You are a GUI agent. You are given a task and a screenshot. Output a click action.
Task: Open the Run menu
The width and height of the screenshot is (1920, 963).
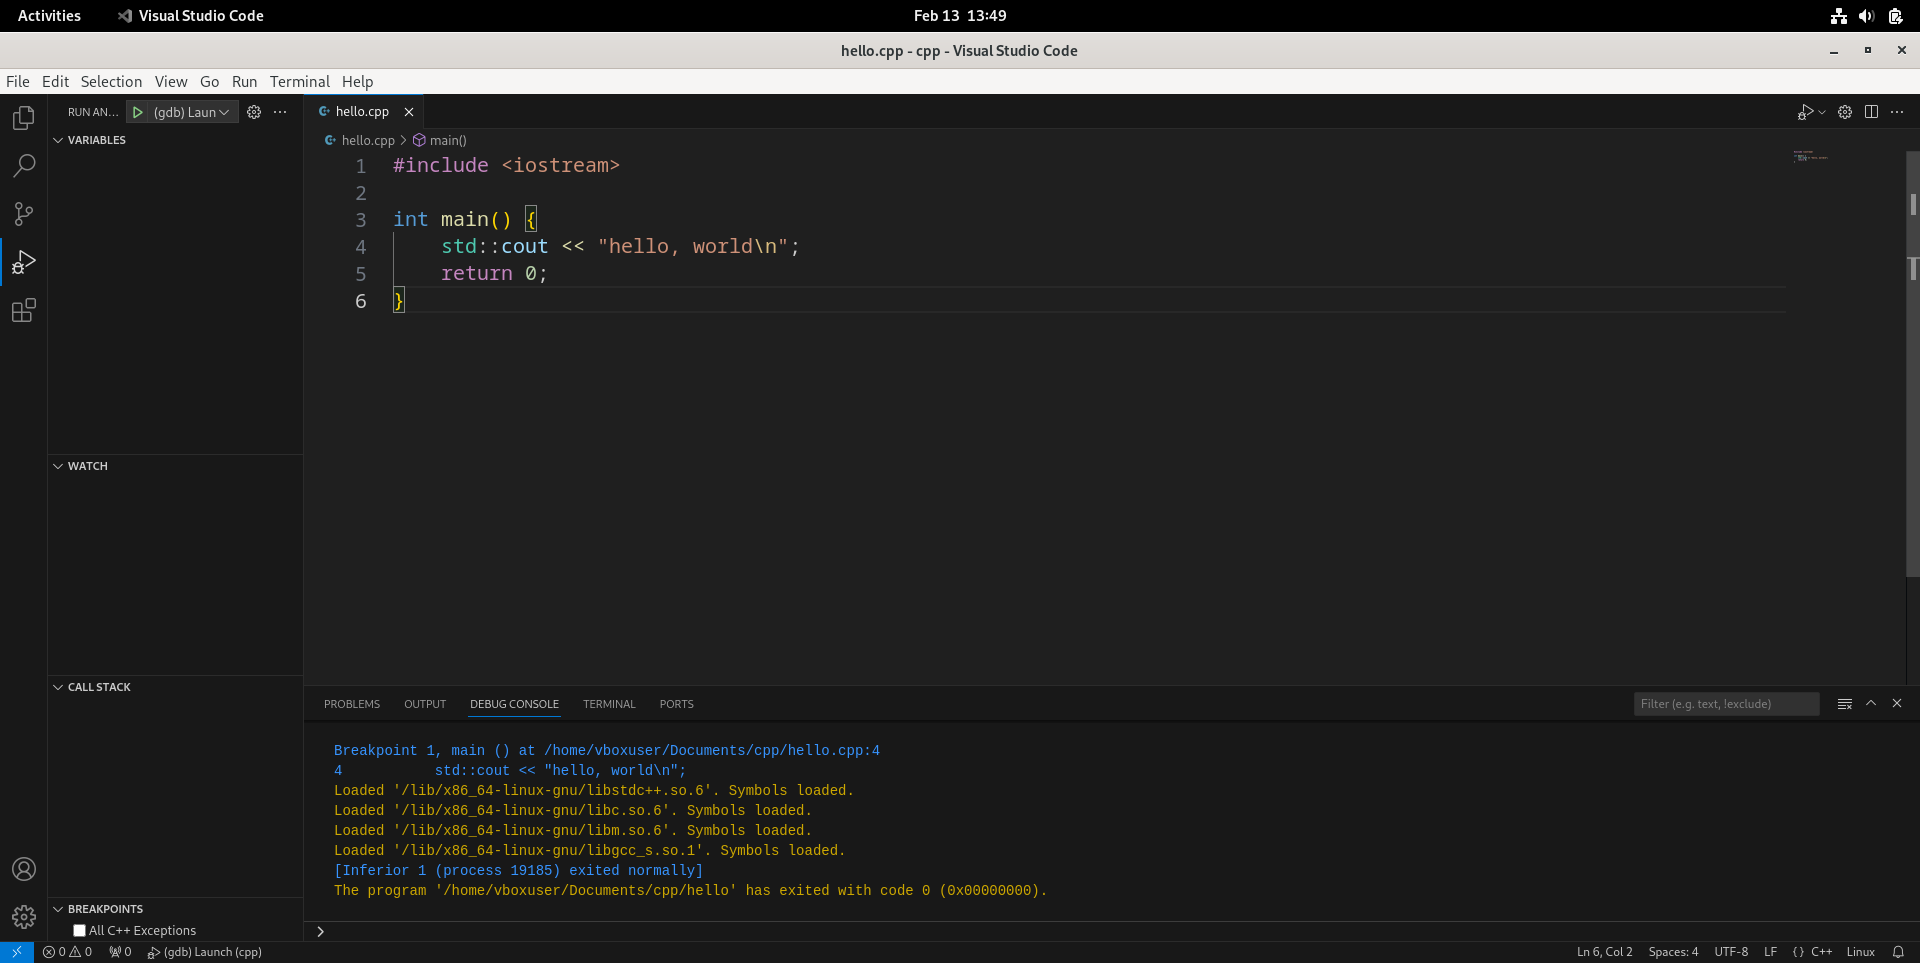click(244, 82)
